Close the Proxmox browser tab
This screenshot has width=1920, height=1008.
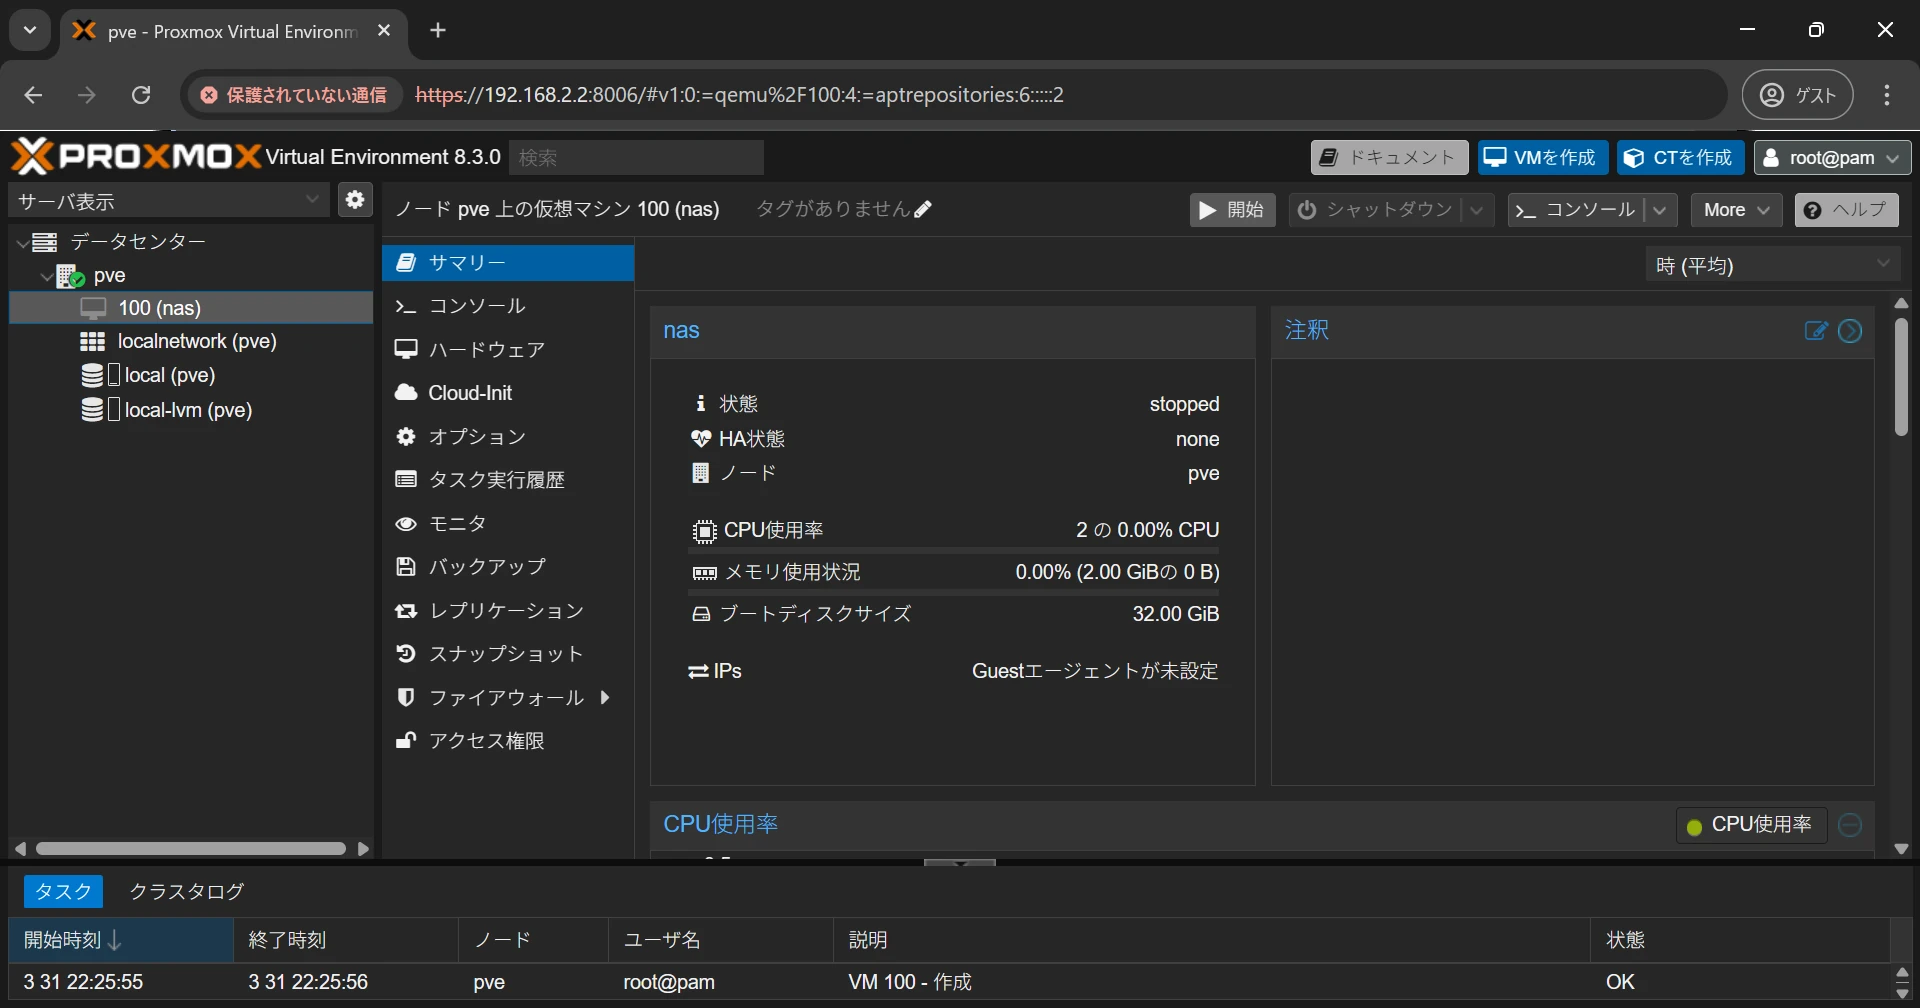[x=384, y=31]
